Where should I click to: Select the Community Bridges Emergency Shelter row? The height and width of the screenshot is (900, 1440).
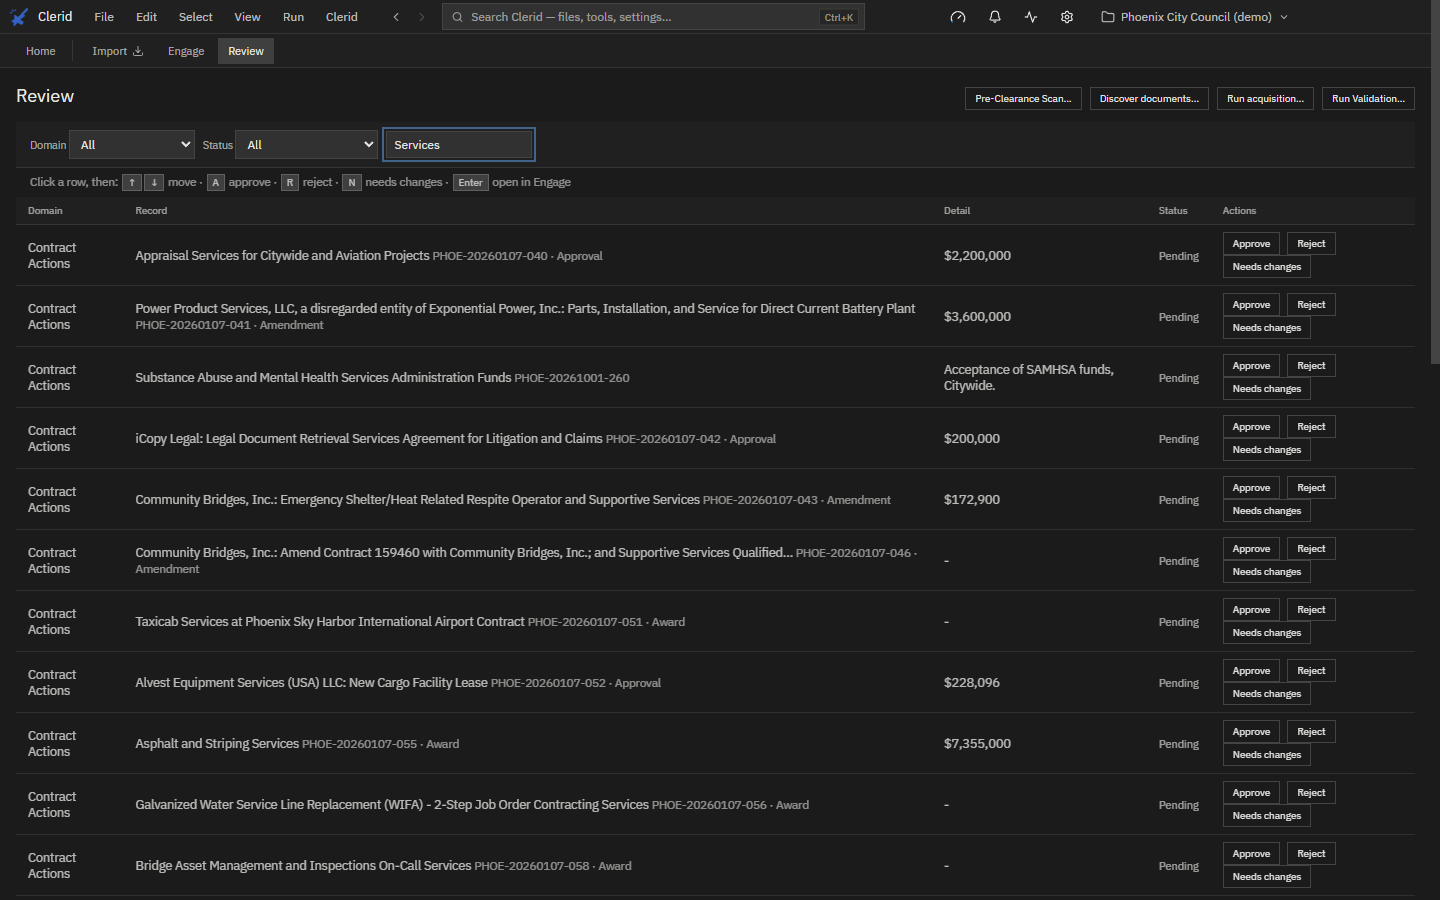(715, 500)
